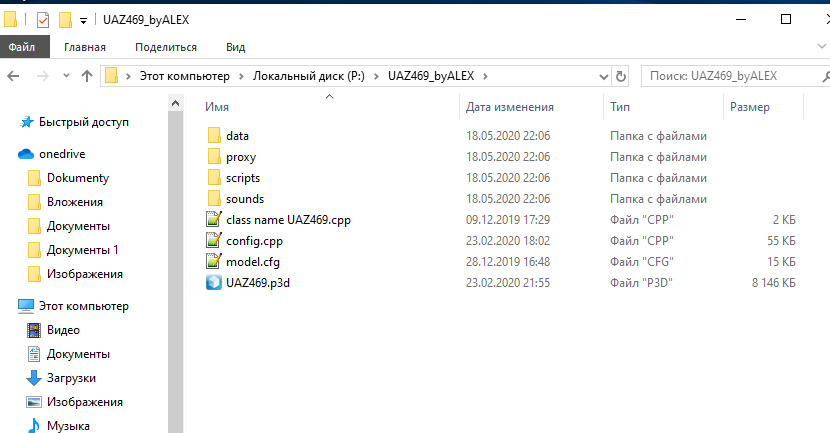Viewport: 830px width, 433px height.
Task: Open Музыка in the navigation pane
Action: coord(68,426)
